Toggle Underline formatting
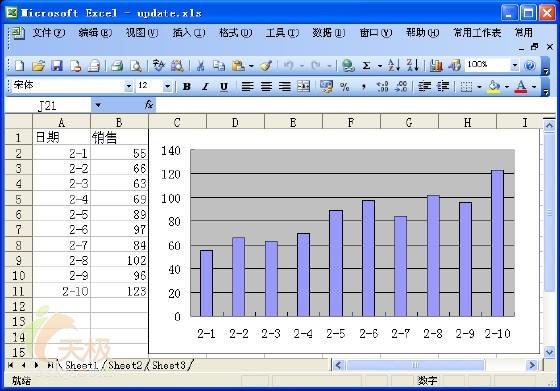 224,86
